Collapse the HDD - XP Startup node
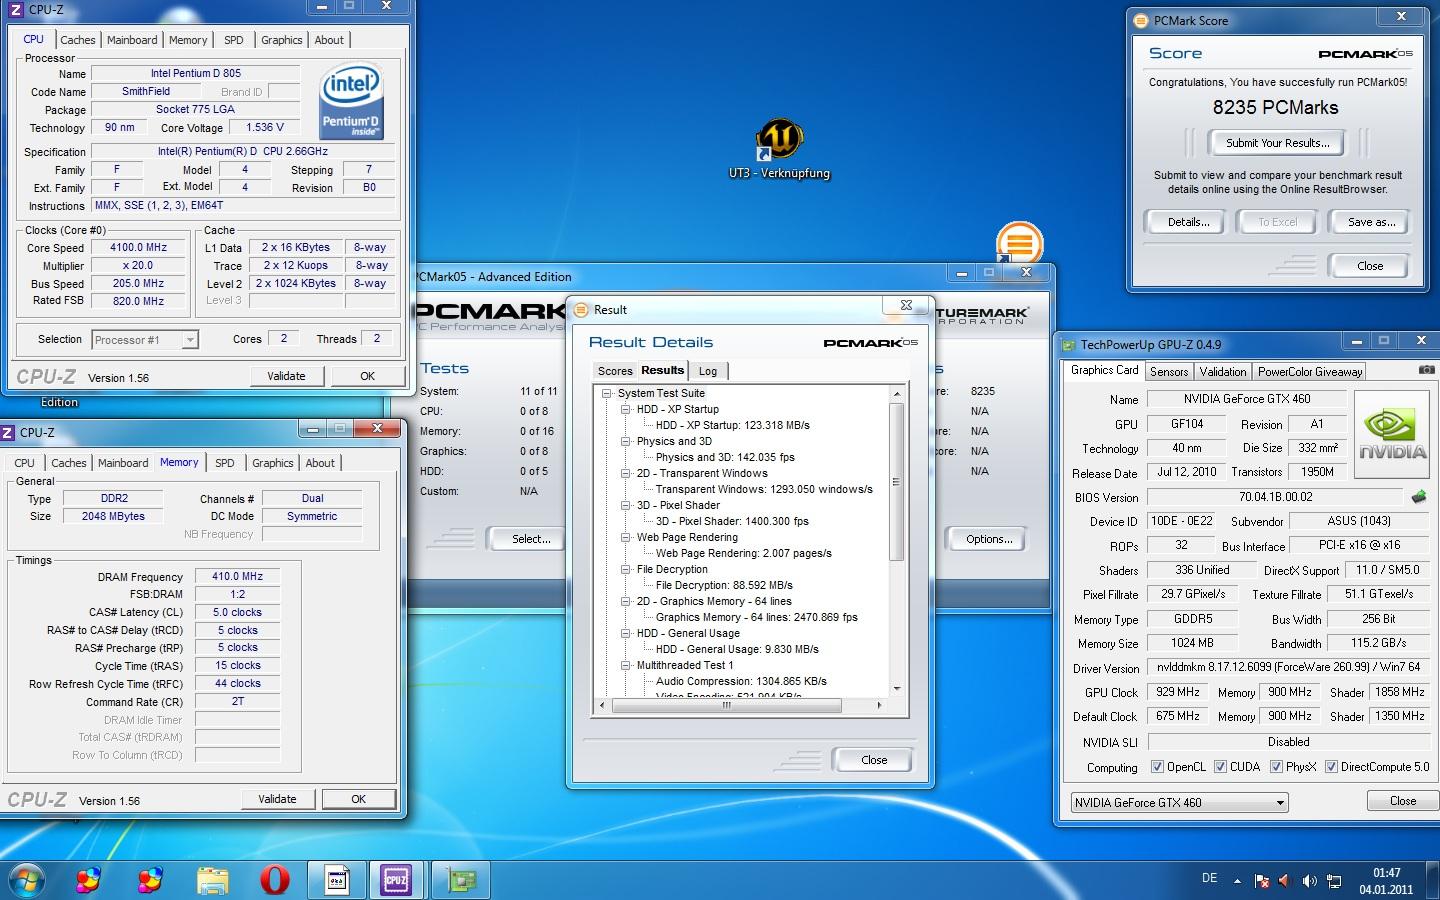1440x900 pixels. pos(625,409)
